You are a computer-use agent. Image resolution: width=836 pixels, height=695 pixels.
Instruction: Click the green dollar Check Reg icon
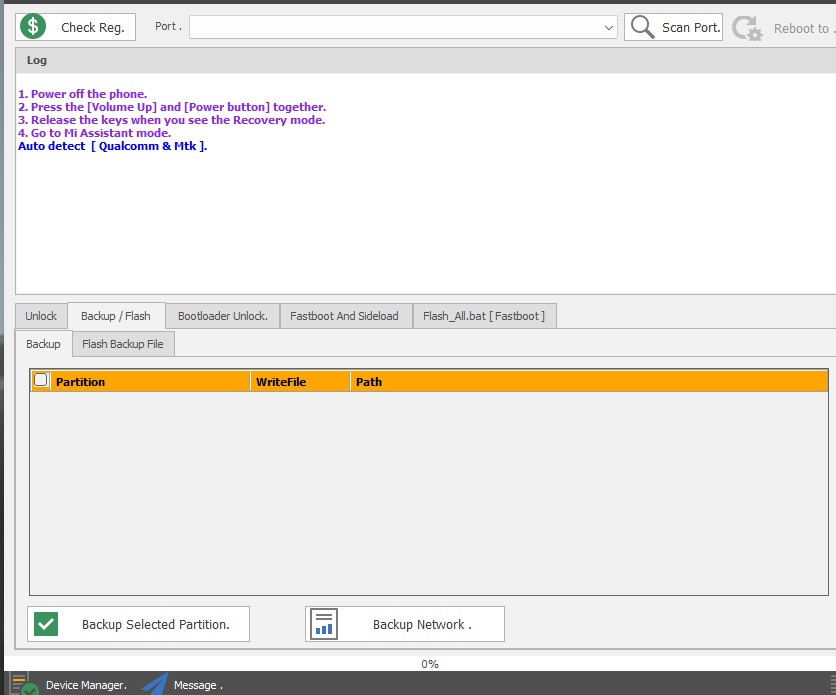point(32,26)
